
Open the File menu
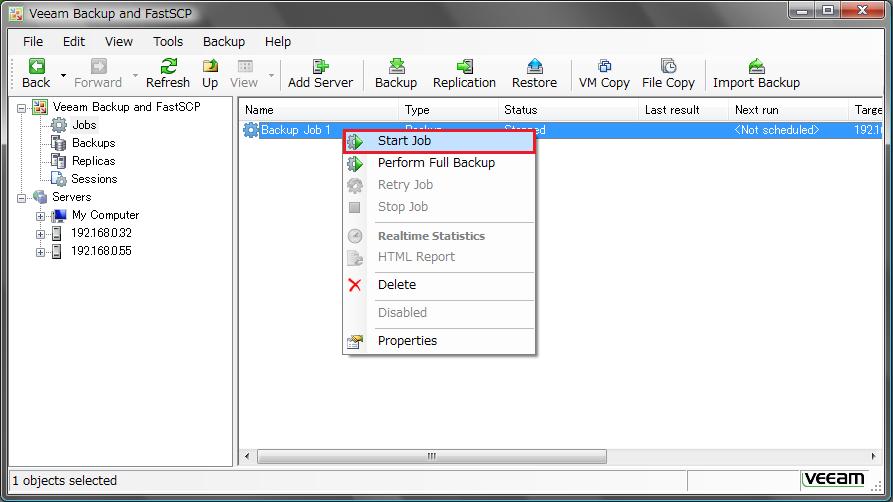pos(33,42)
